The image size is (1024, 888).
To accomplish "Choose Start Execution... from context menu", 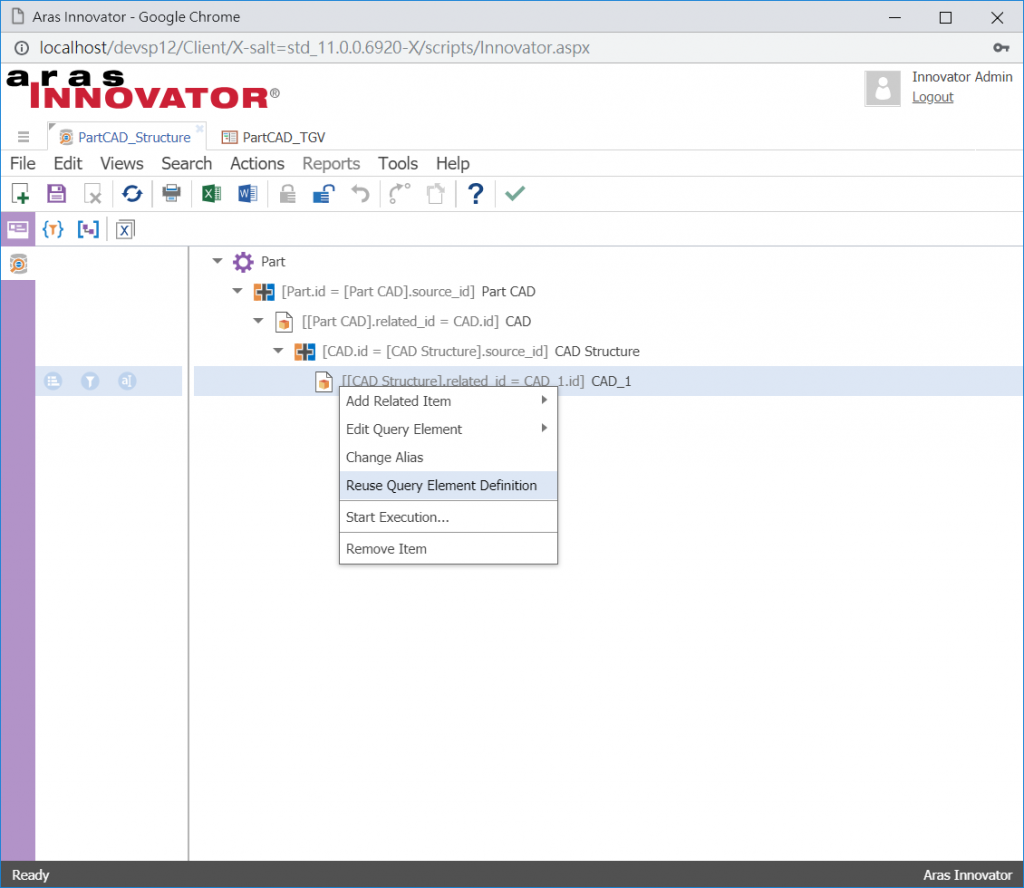I will 449,517.
